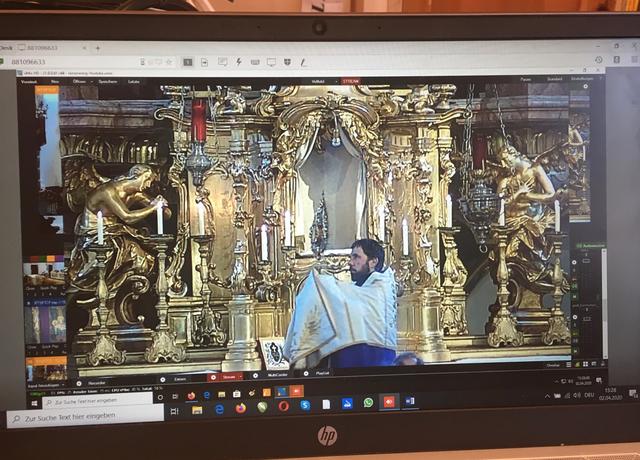Click Speichern in vMix menu bar

tap(108, 82)
